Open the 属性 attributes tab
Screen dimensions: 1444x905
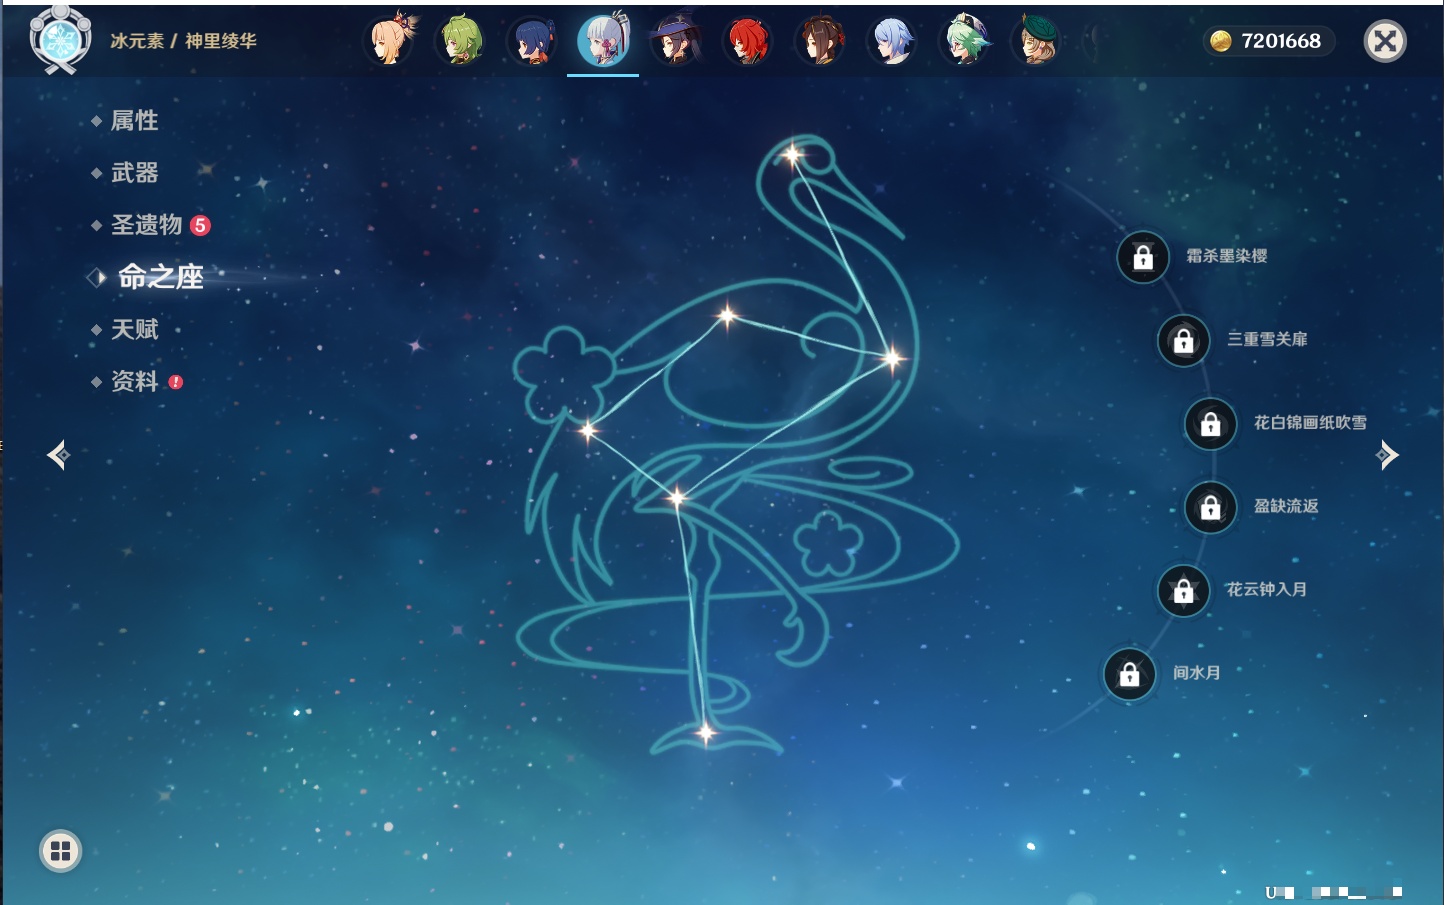(134, 121)
